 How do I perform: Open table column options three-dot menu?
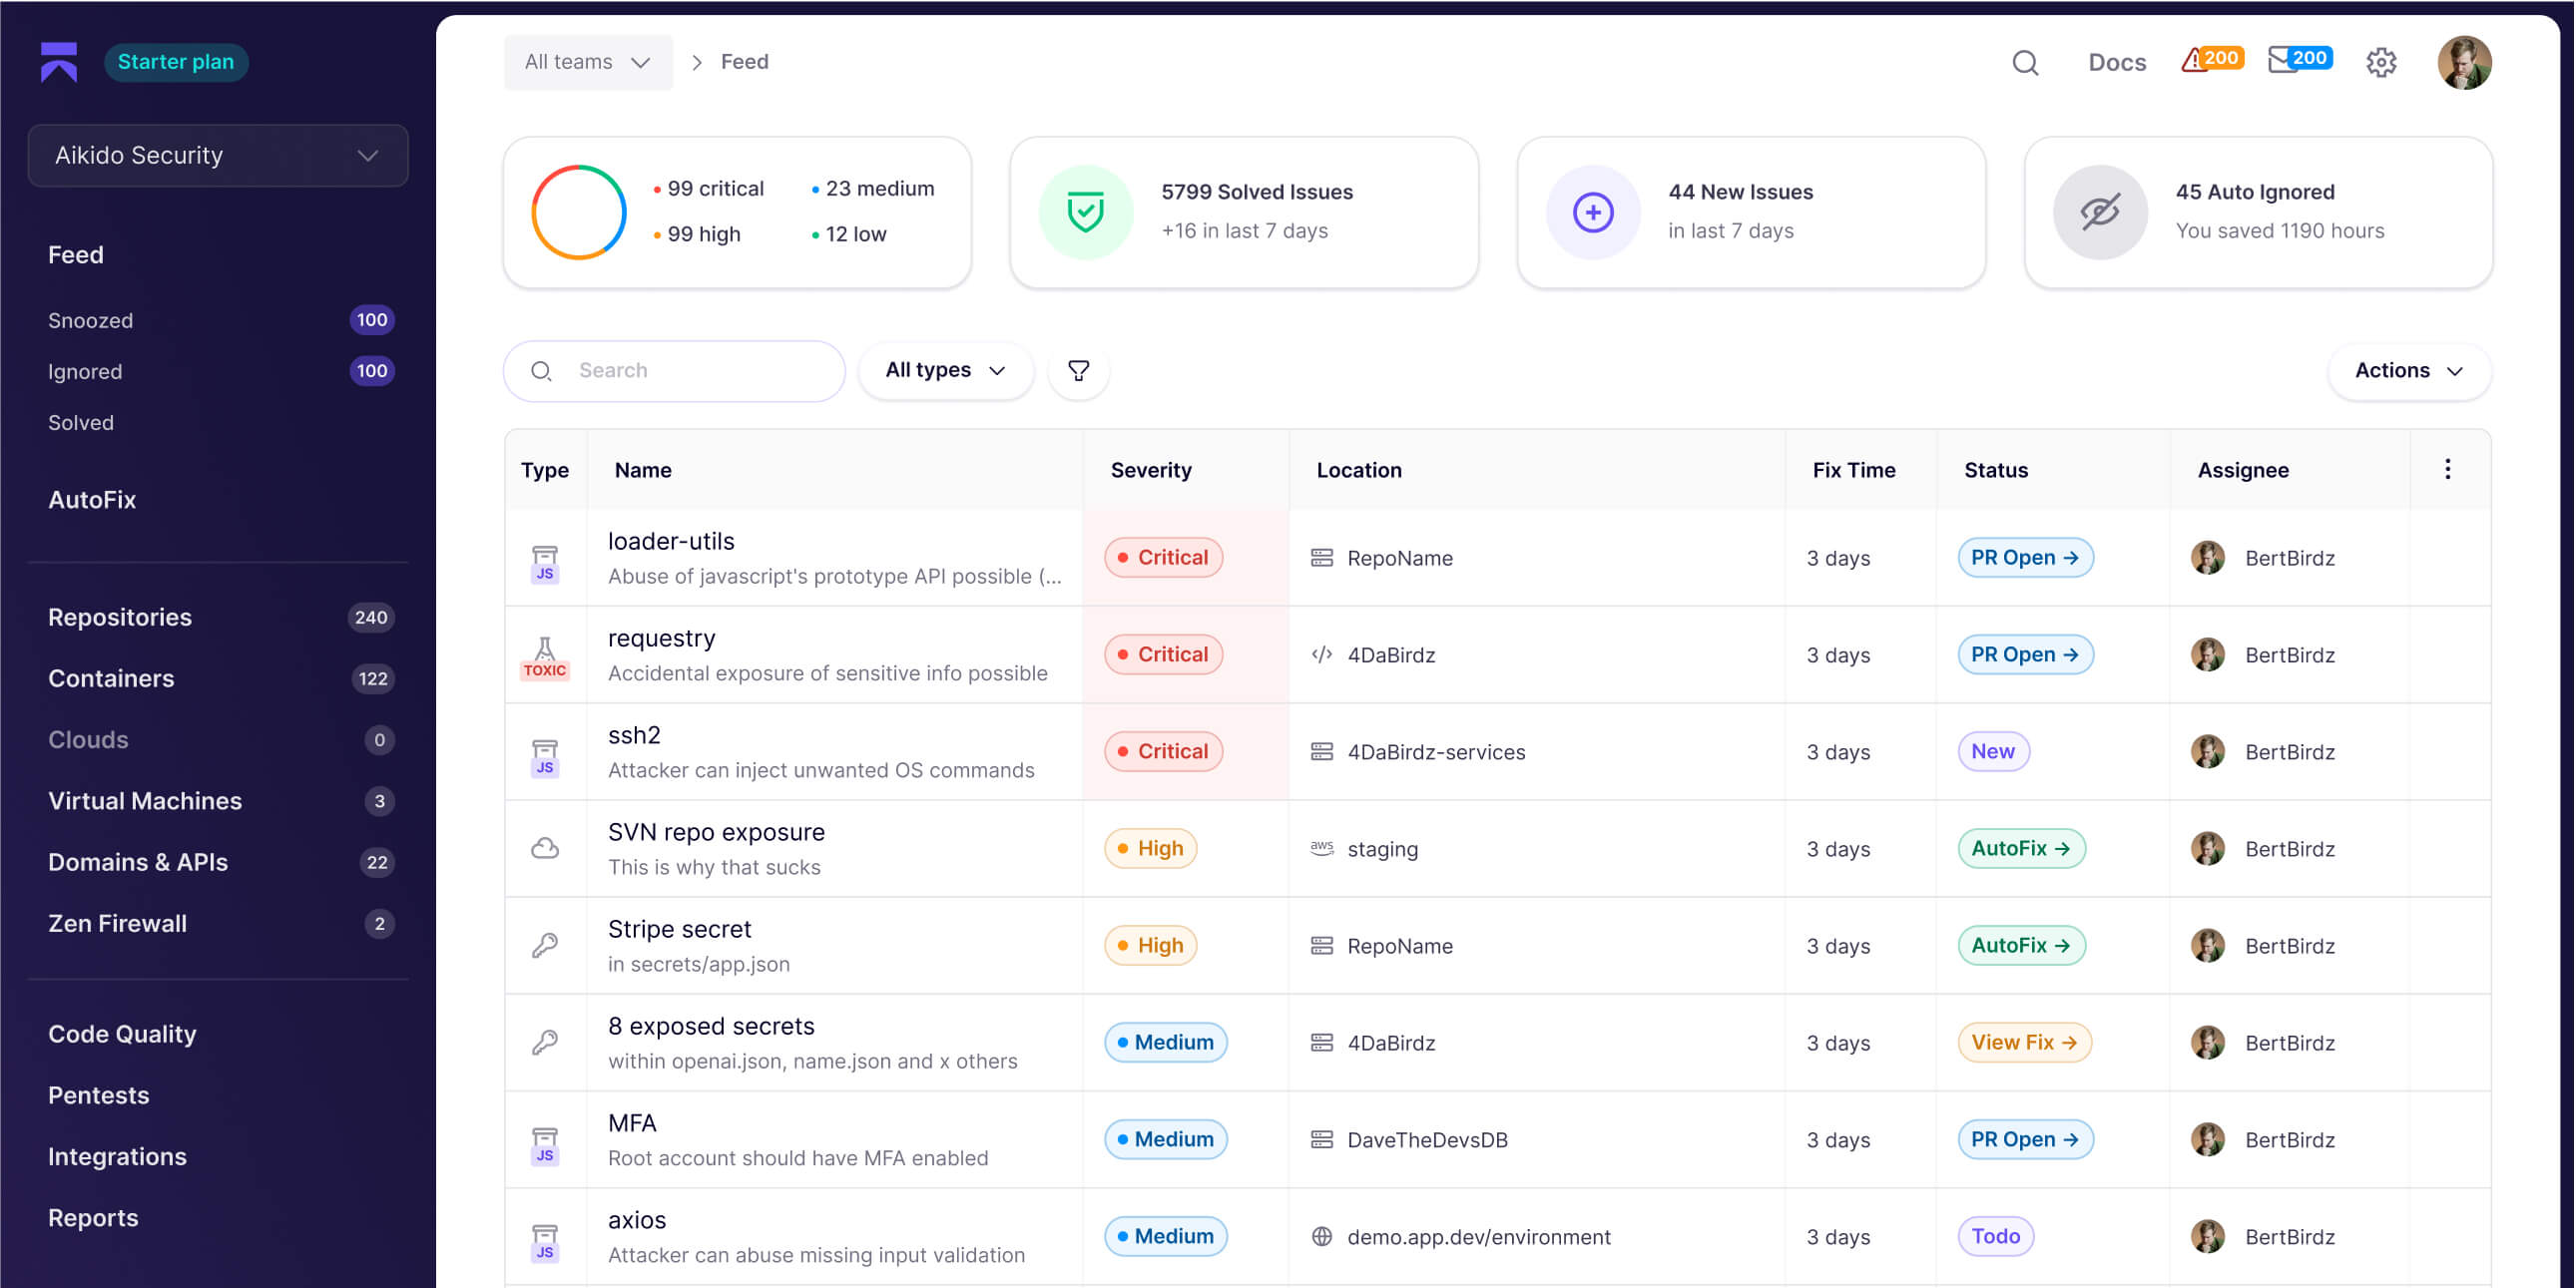(x=2447, y=469)
